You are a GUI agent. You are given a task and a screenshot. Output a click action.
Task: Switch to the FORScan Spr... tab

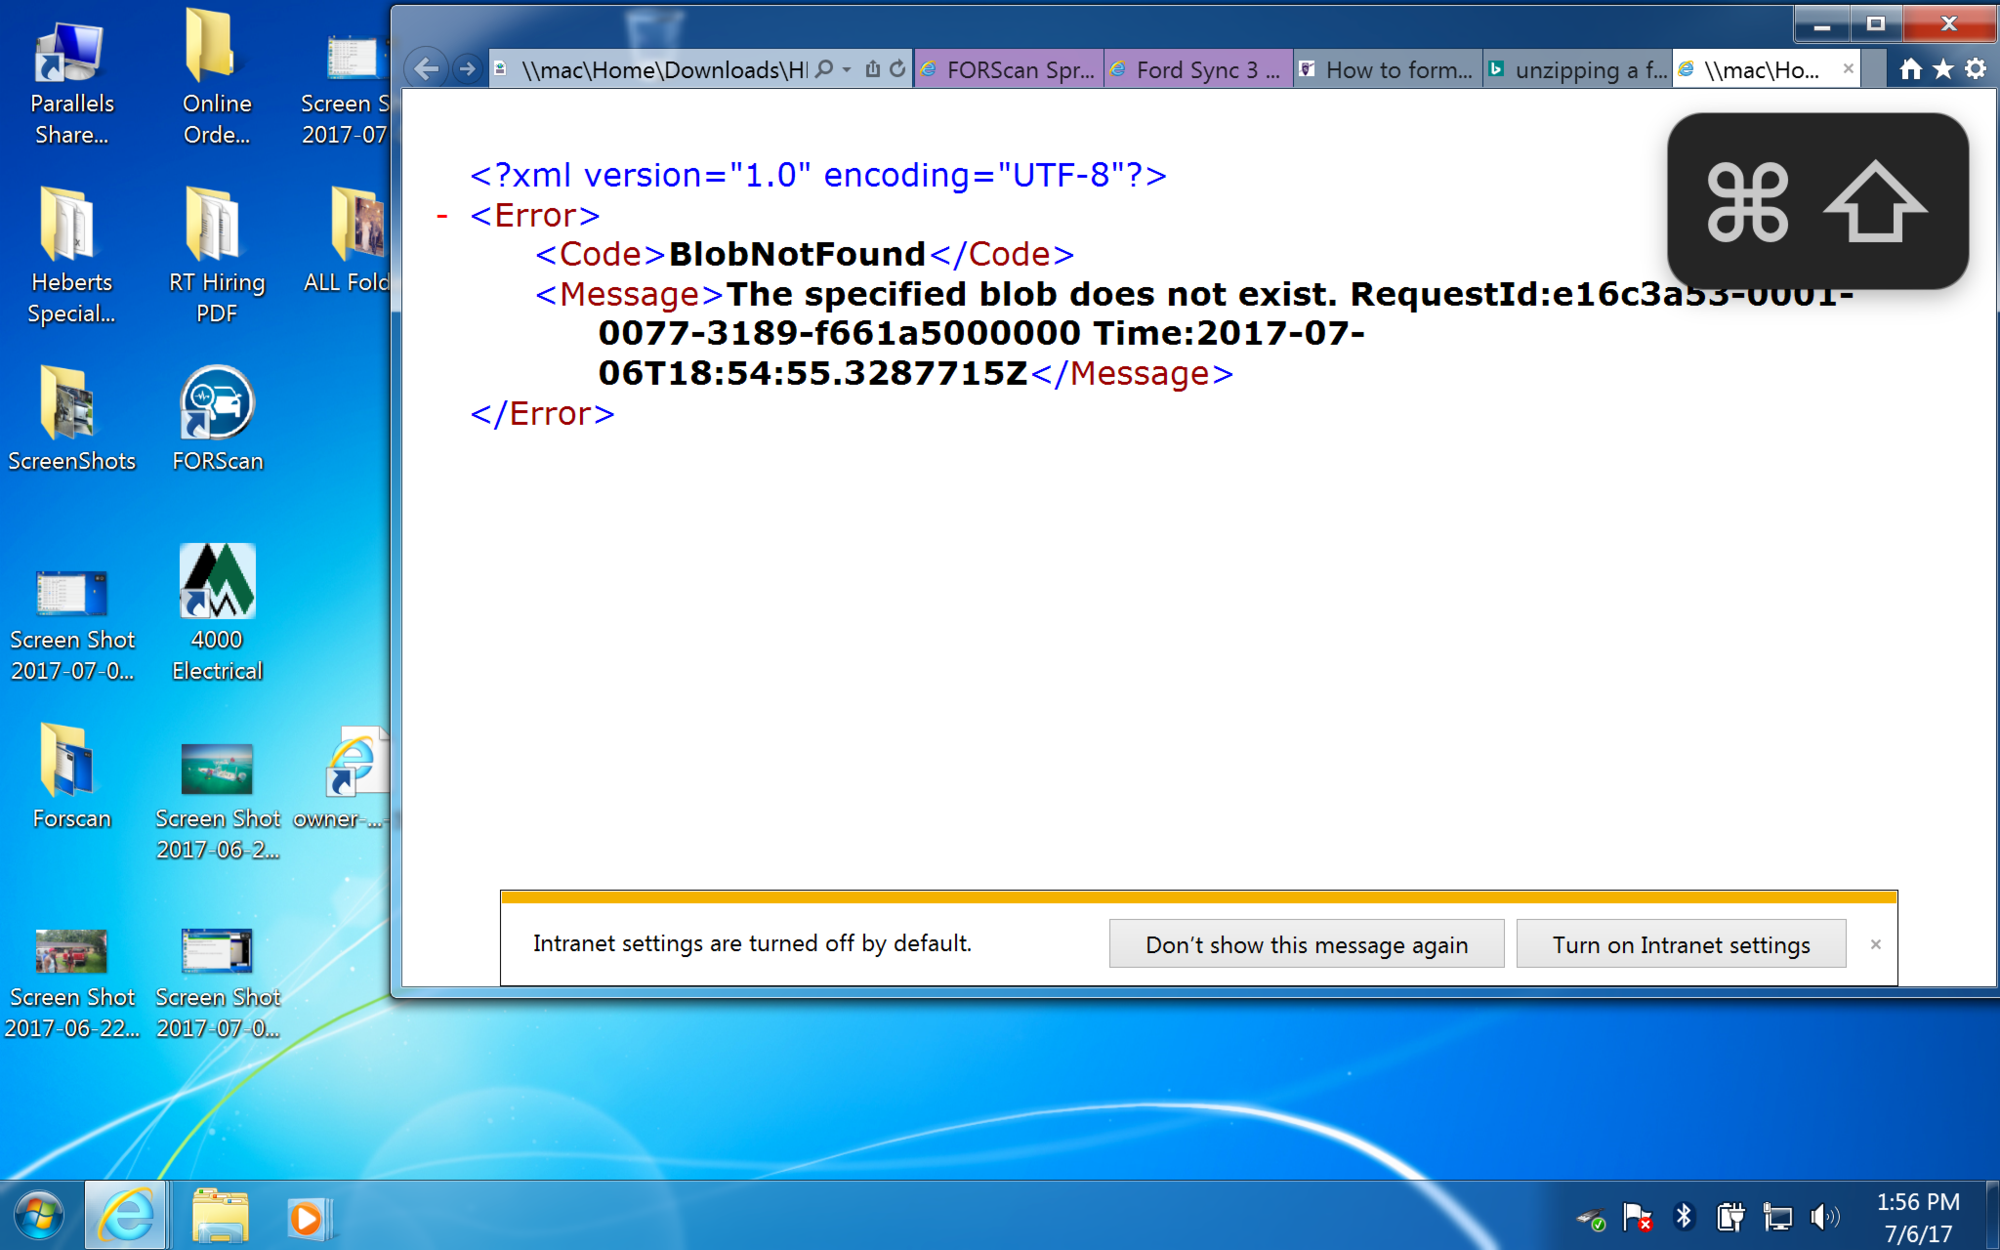1010,69
